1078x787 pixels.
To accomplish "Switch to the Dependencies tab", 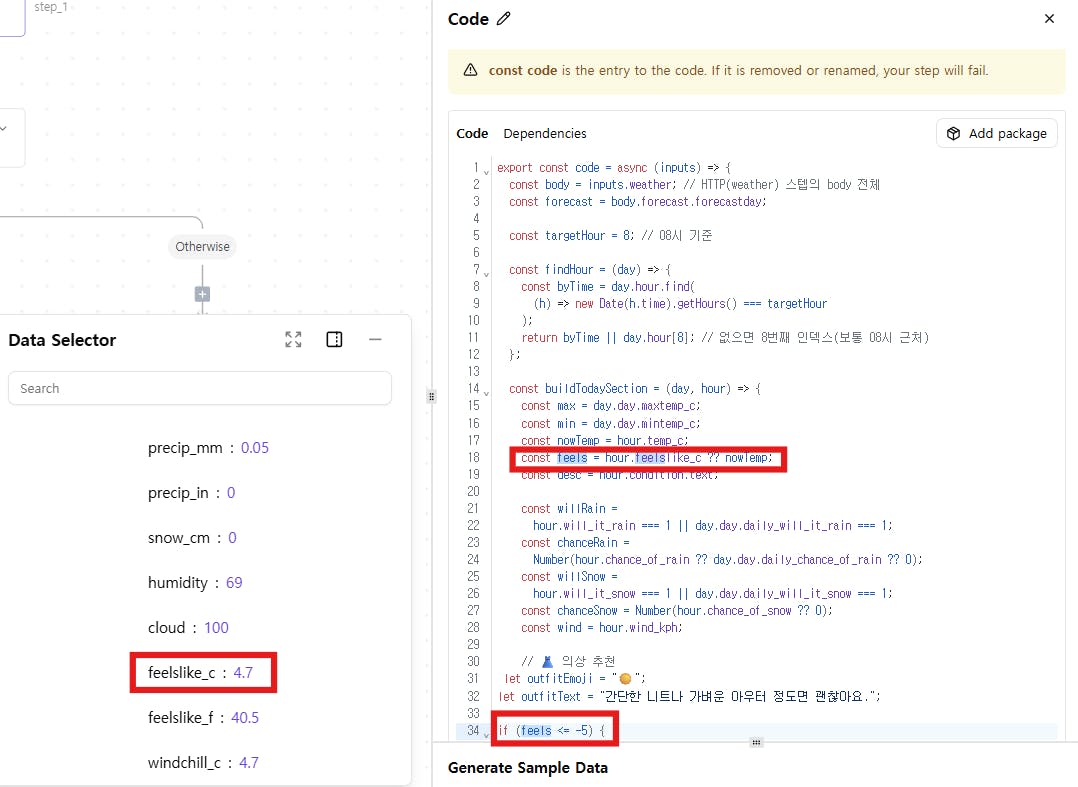I will point(544,133).
